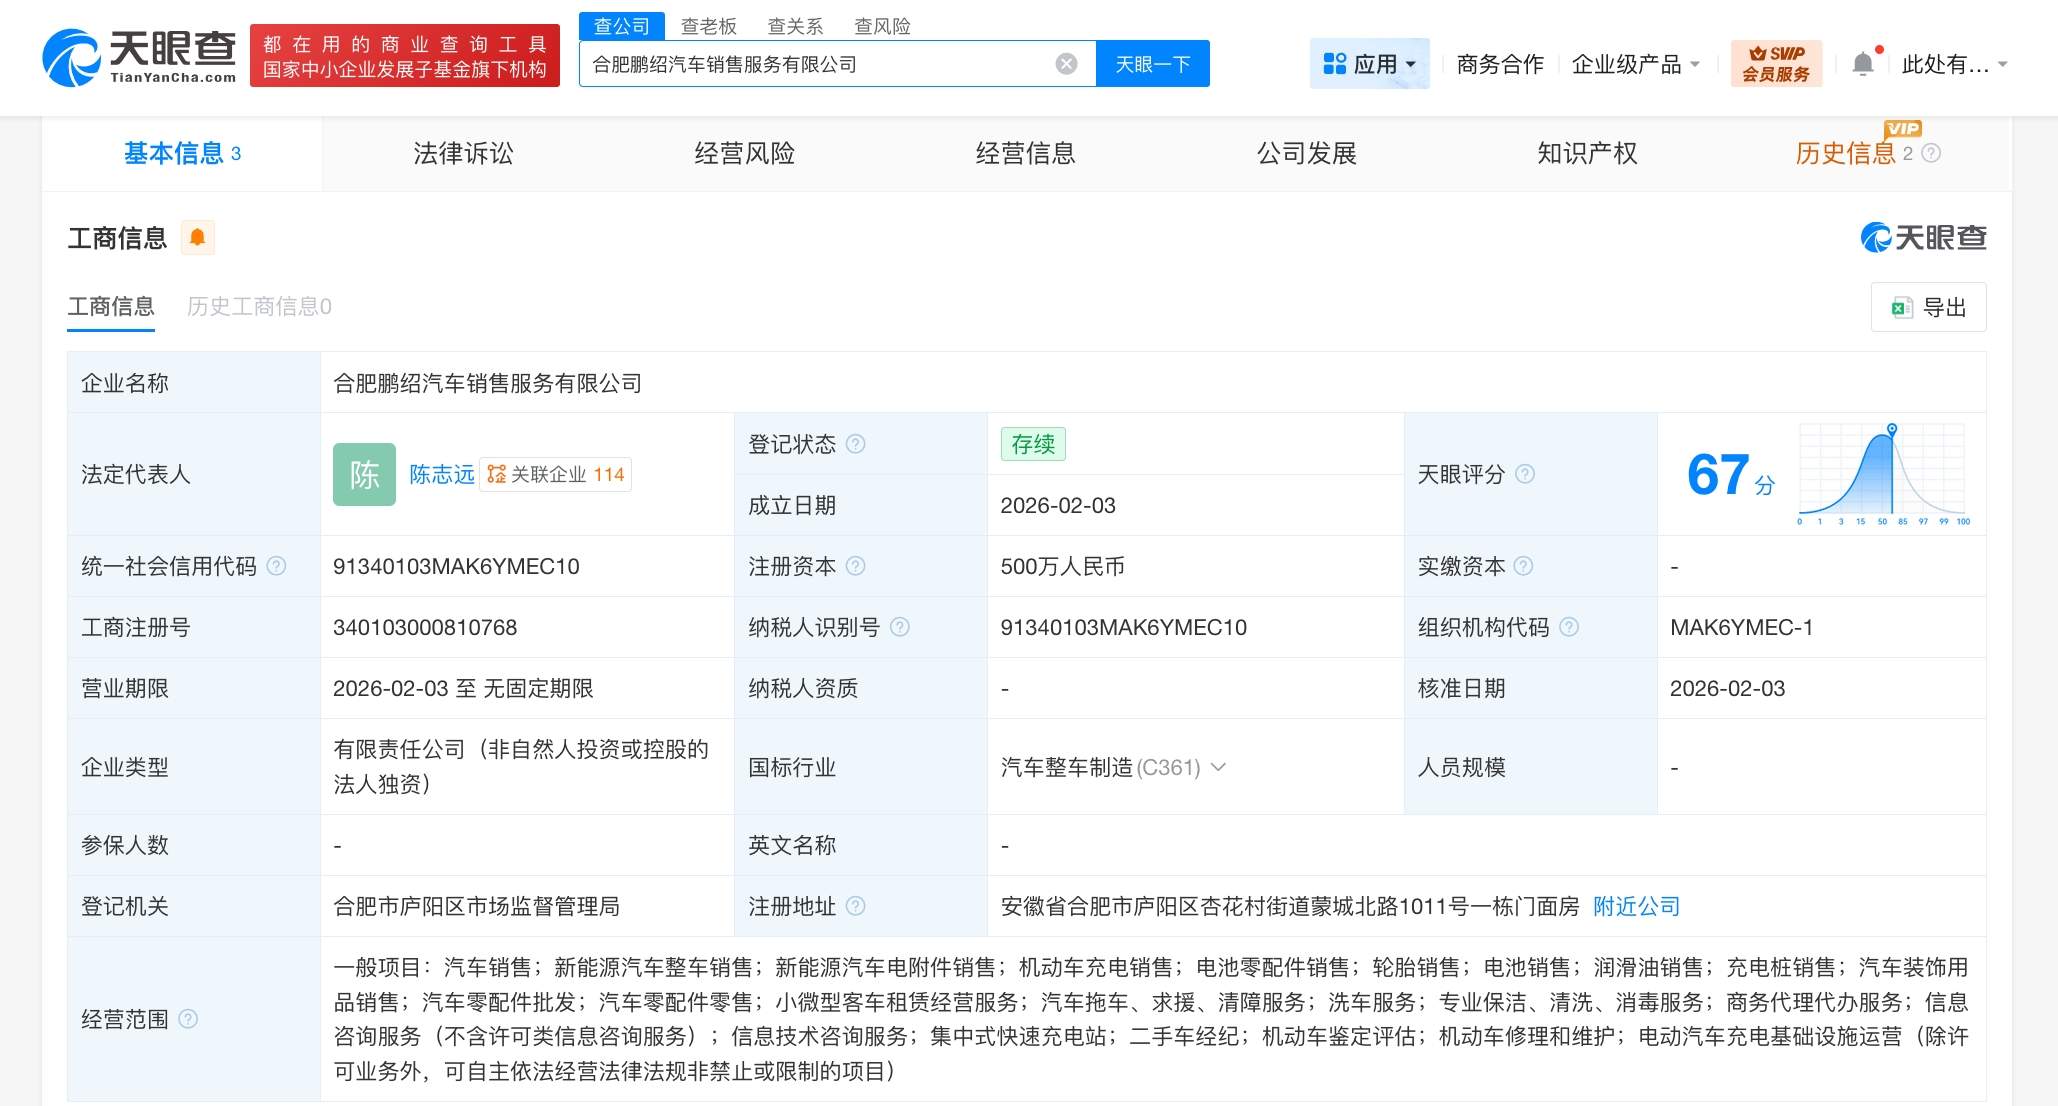Clear the search box with the X icon
The width and height of the screenshot is (2058, 1106).
[1067, 63]
